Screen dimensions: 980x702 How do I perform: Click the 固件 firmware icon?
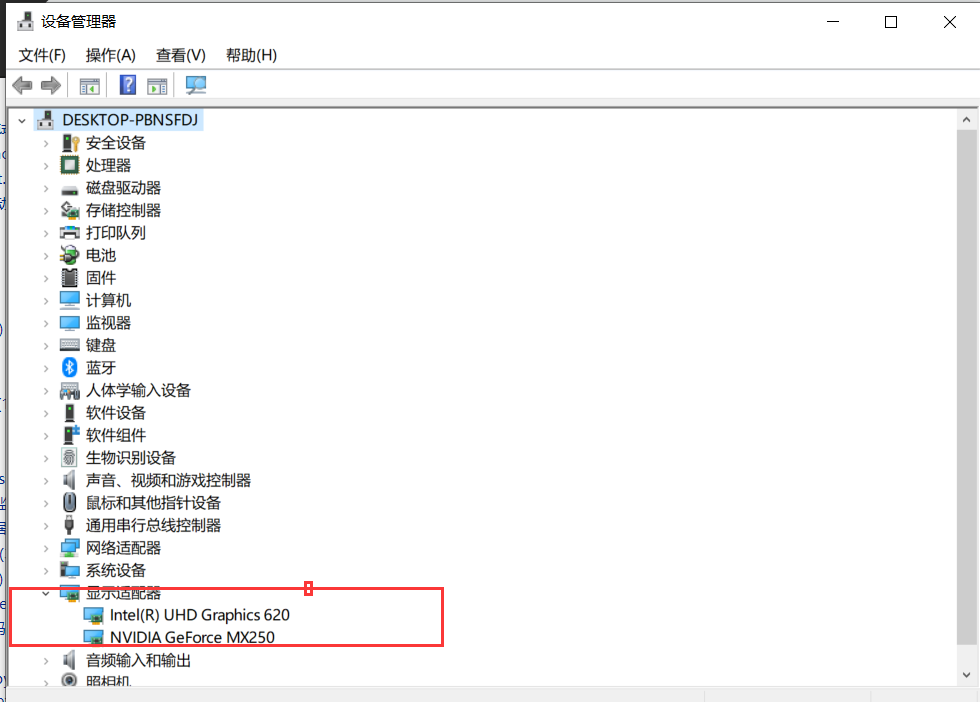[x=69, y=278]
